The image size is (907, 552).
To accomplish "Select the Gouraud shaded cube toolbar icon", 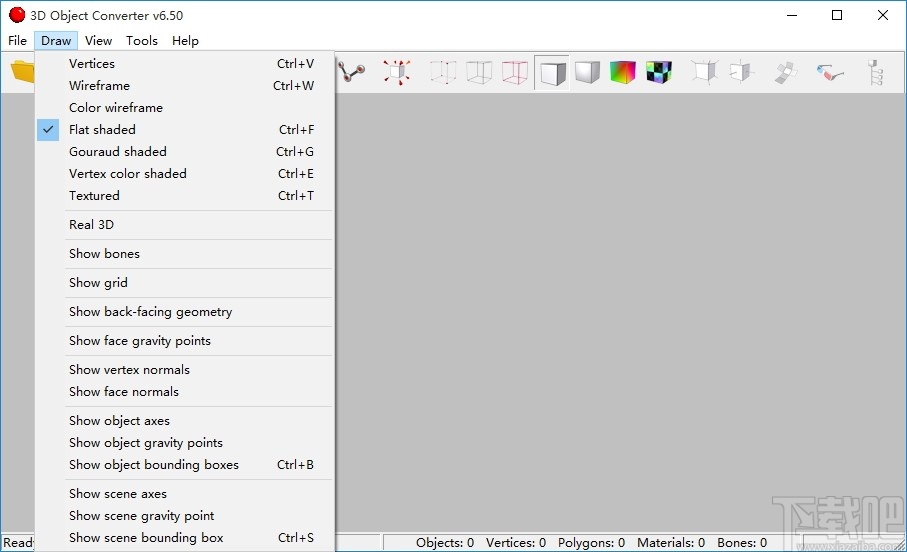I will coord(588,72).
